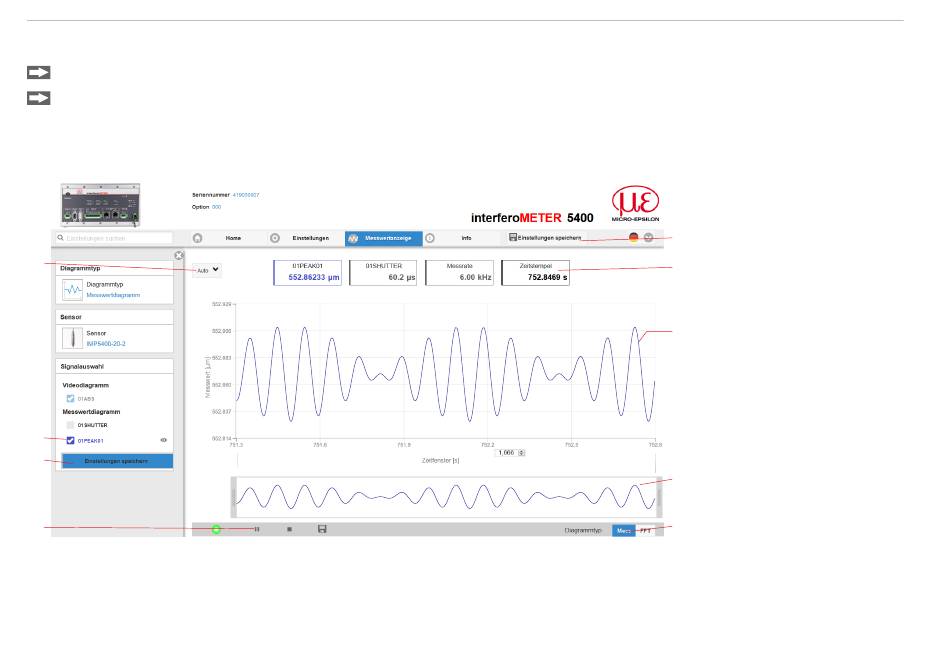Click the info circle icon beside Info
Viewport: 950px width, 657px height.
coord(430,238)
